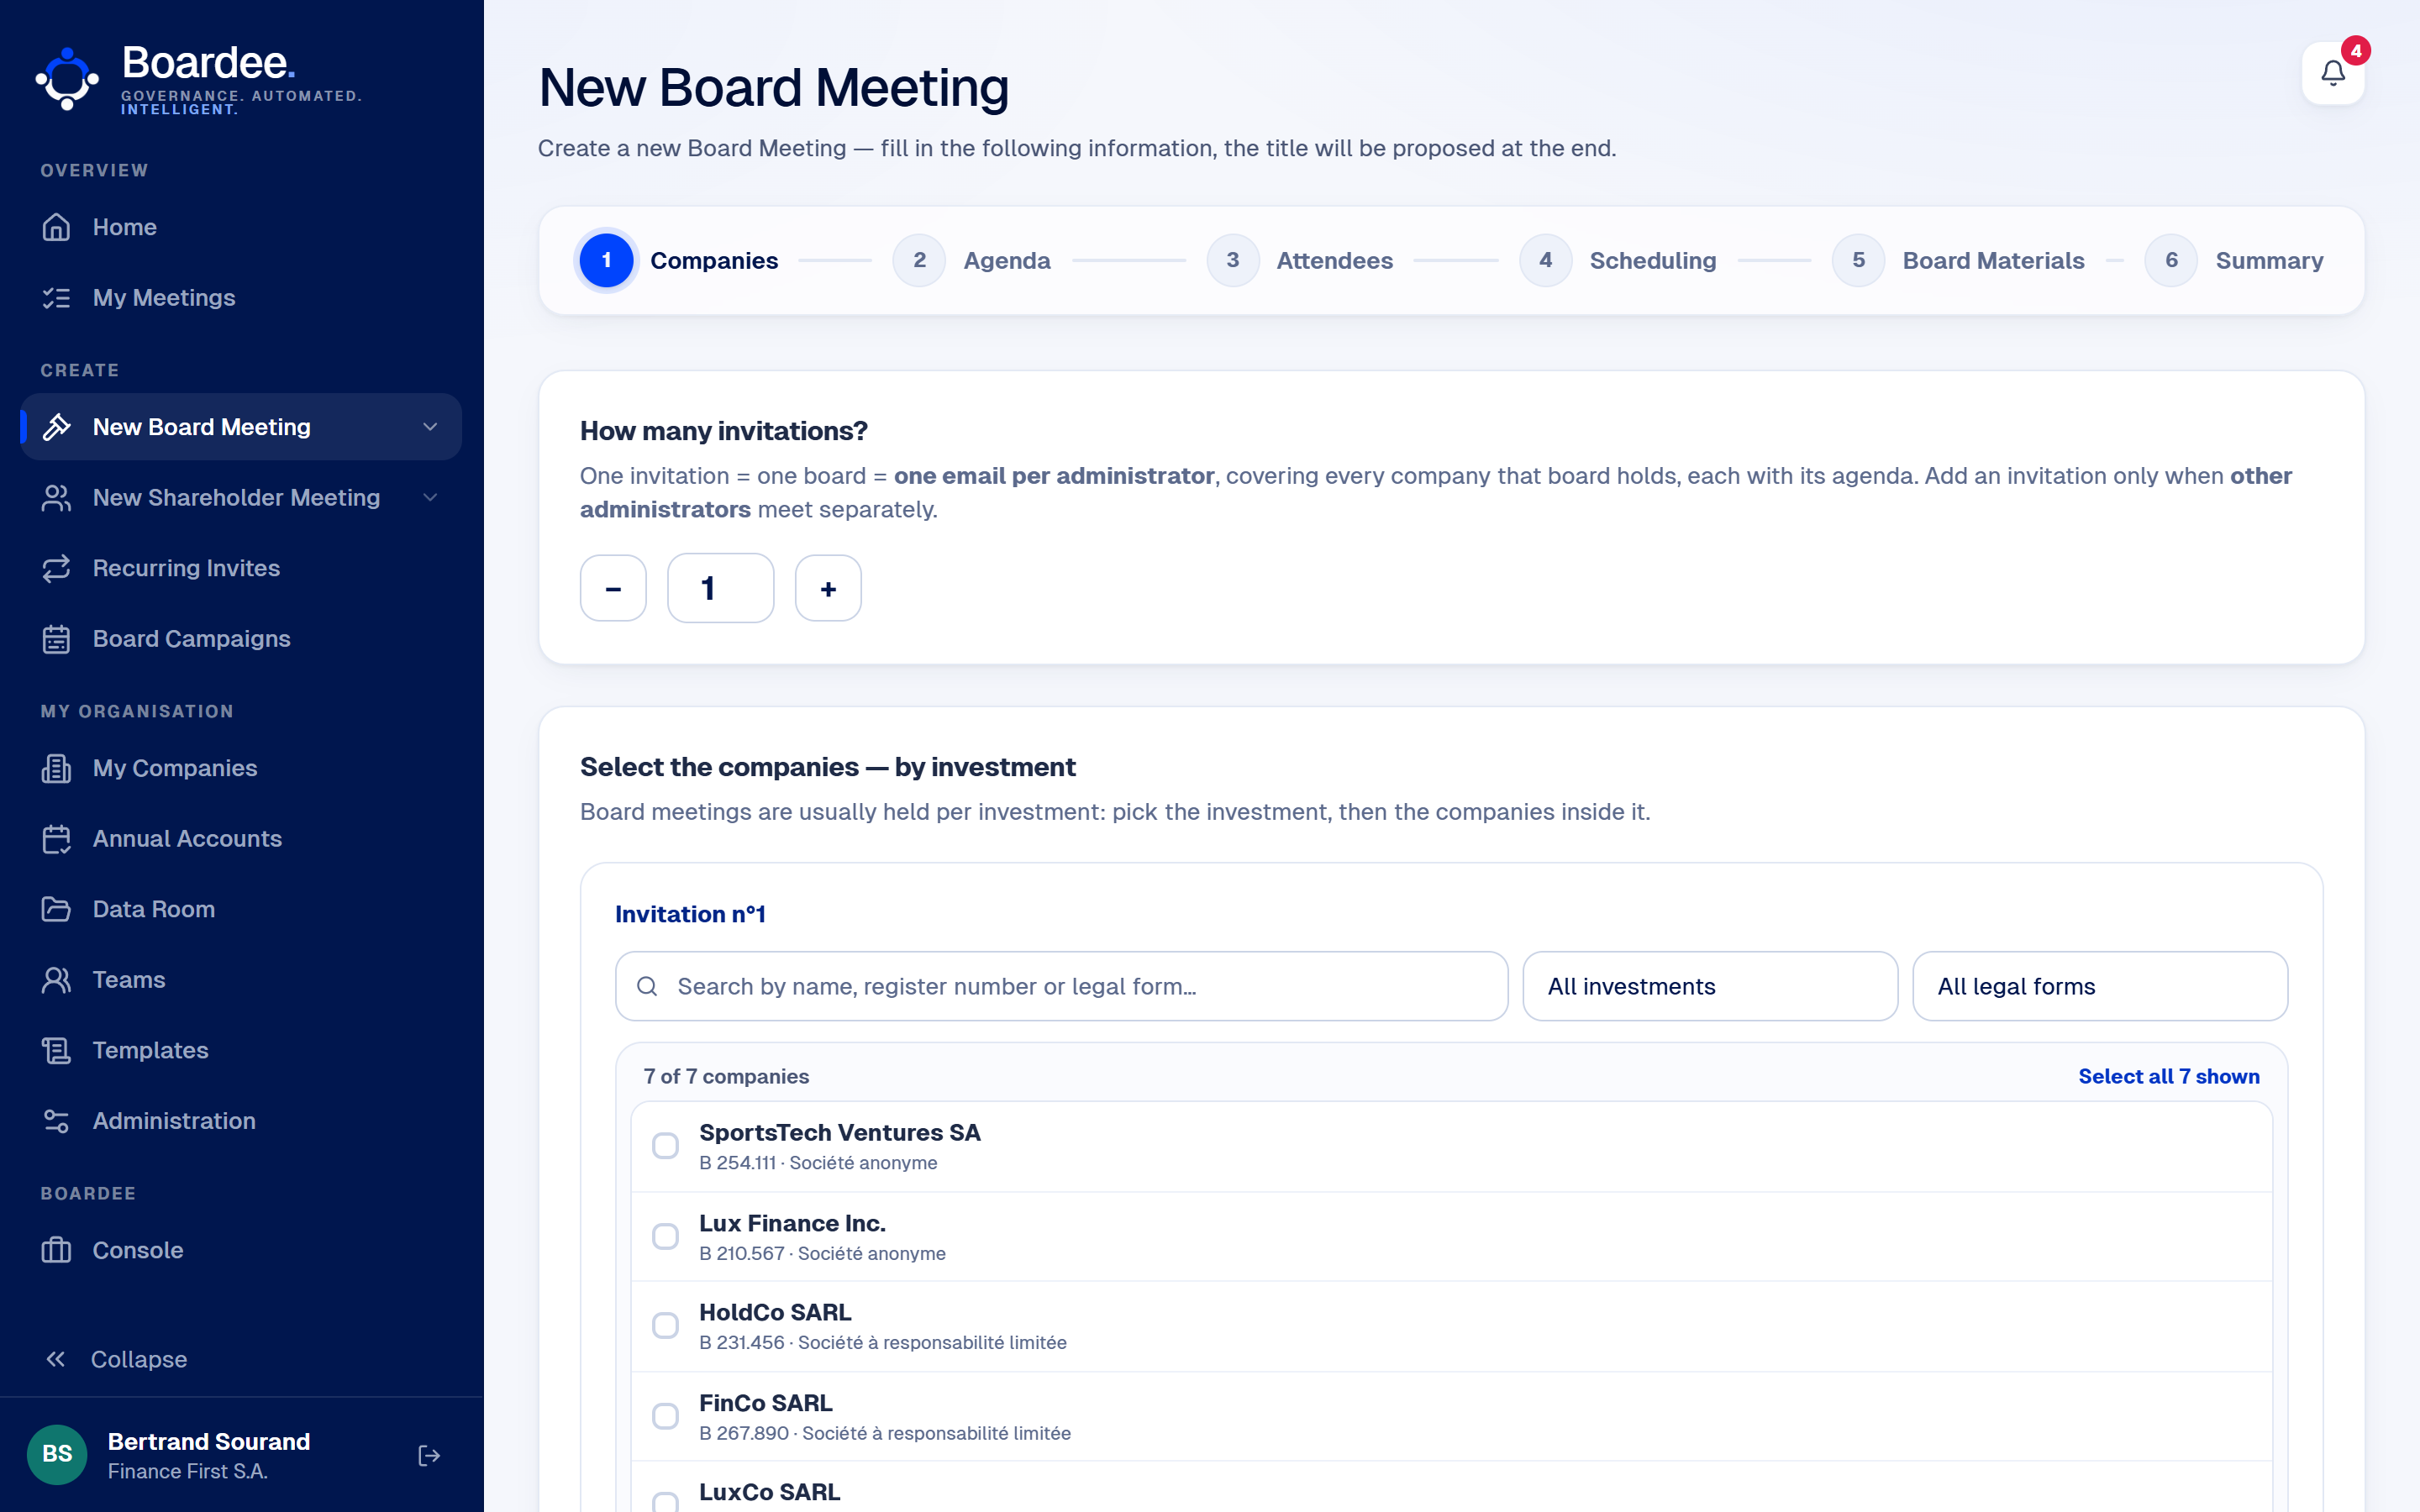Click the Teams users icon
Image resolution: width=2420 pixels, height=1512 pixels.
56,980
